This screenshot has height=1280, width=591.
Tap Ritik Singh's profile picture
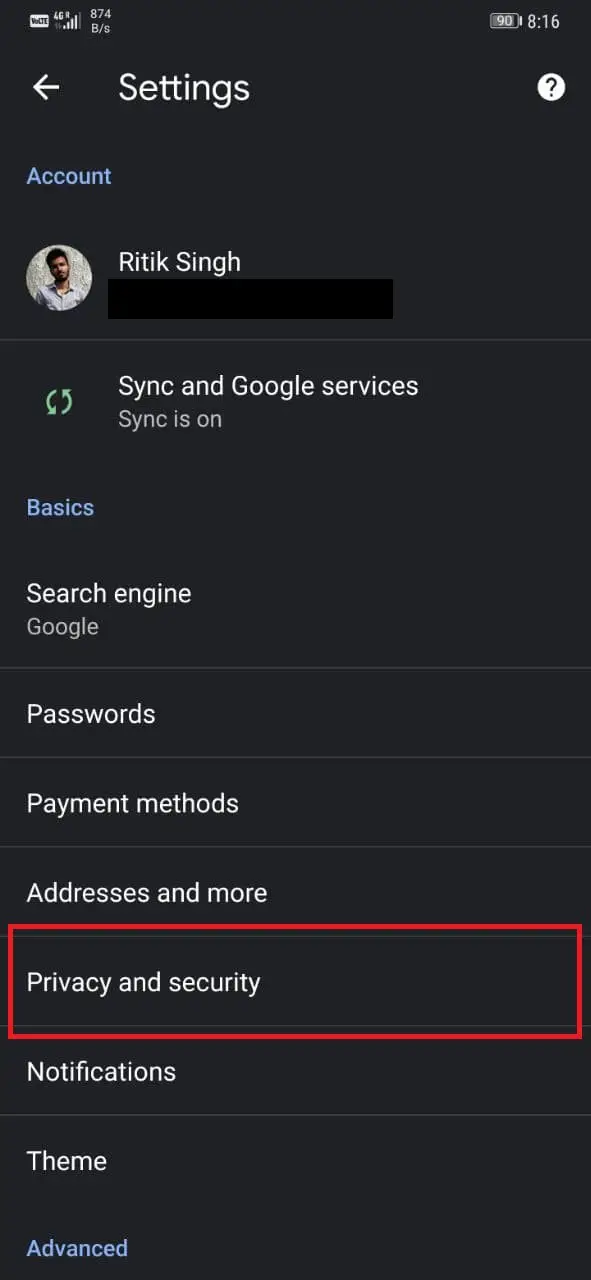(x=59, y=278)
